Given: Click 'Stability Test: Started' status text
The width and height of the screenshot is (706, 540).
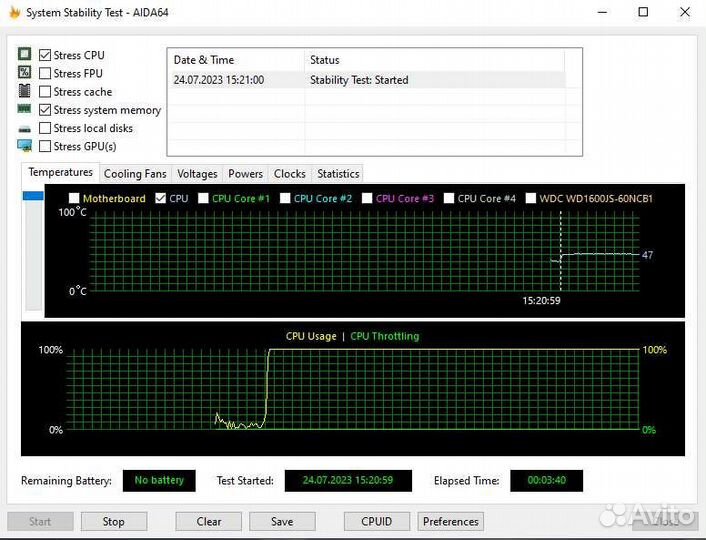Looking at the screenshot, I should coord(359,80).
